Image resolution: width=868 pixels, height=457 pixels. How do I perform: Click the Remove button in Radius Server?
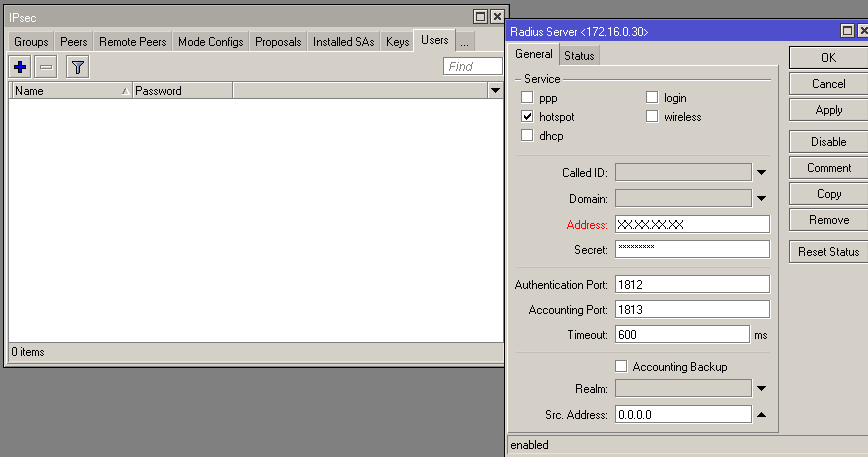(828, 220)
